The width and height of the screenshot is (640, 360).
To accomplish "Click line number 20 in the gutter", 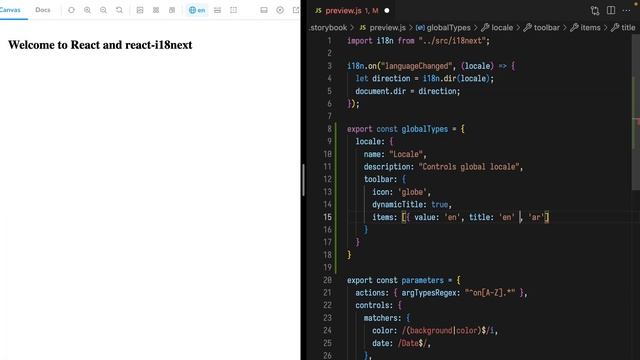I will 327,280.
